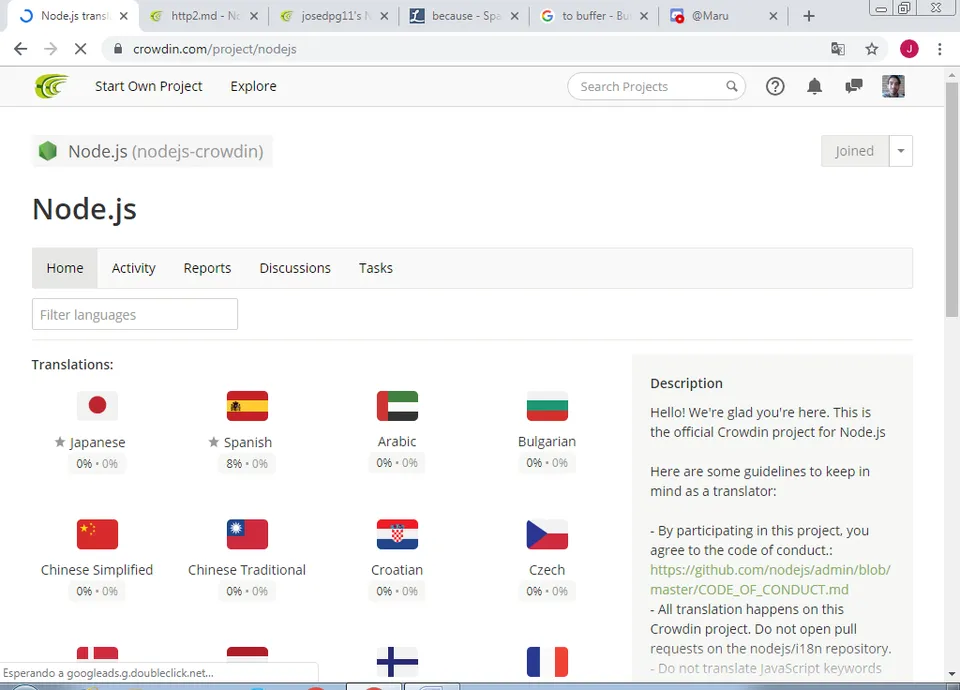
Task: Switch to the Home tab
Action: coord(65,268)
